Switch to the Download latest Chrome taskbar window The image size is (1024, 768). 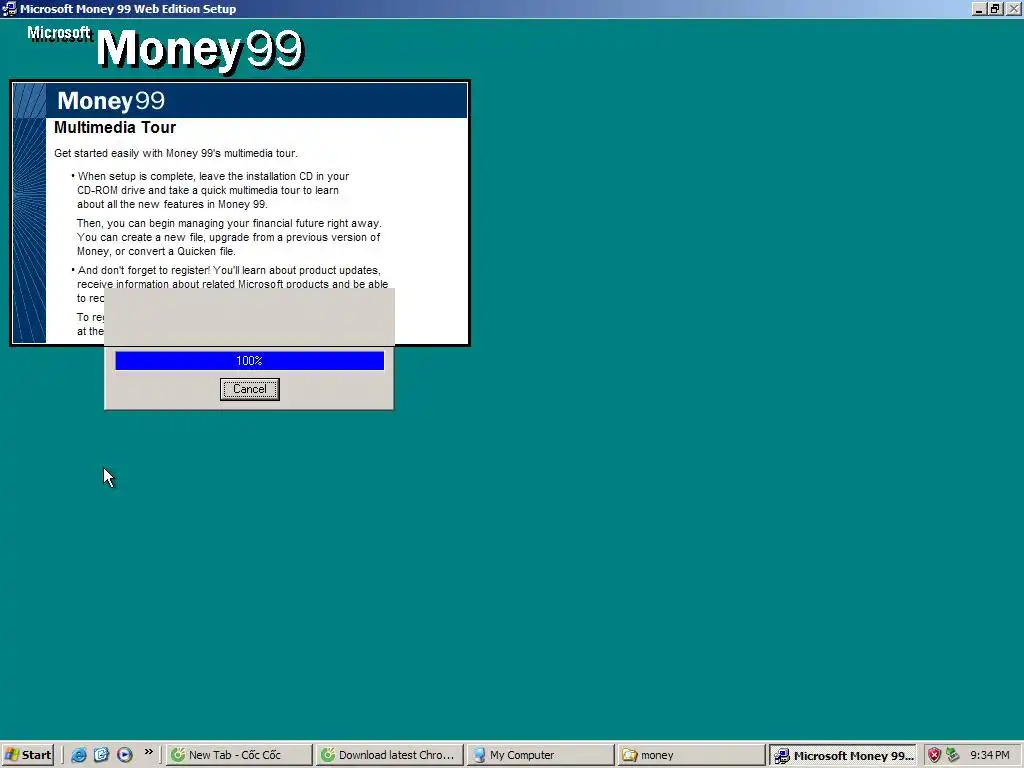click(x=389, y=755)
